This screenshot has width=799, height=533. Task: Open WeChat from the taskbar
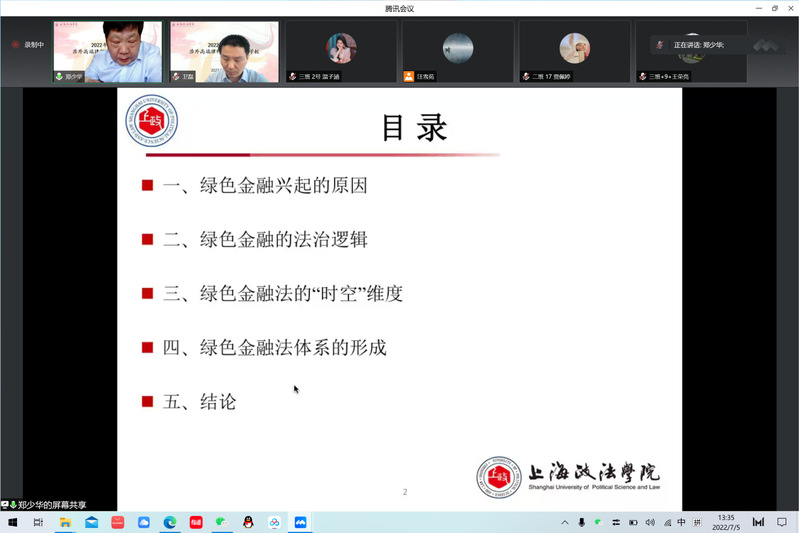[x=222, y=522]
